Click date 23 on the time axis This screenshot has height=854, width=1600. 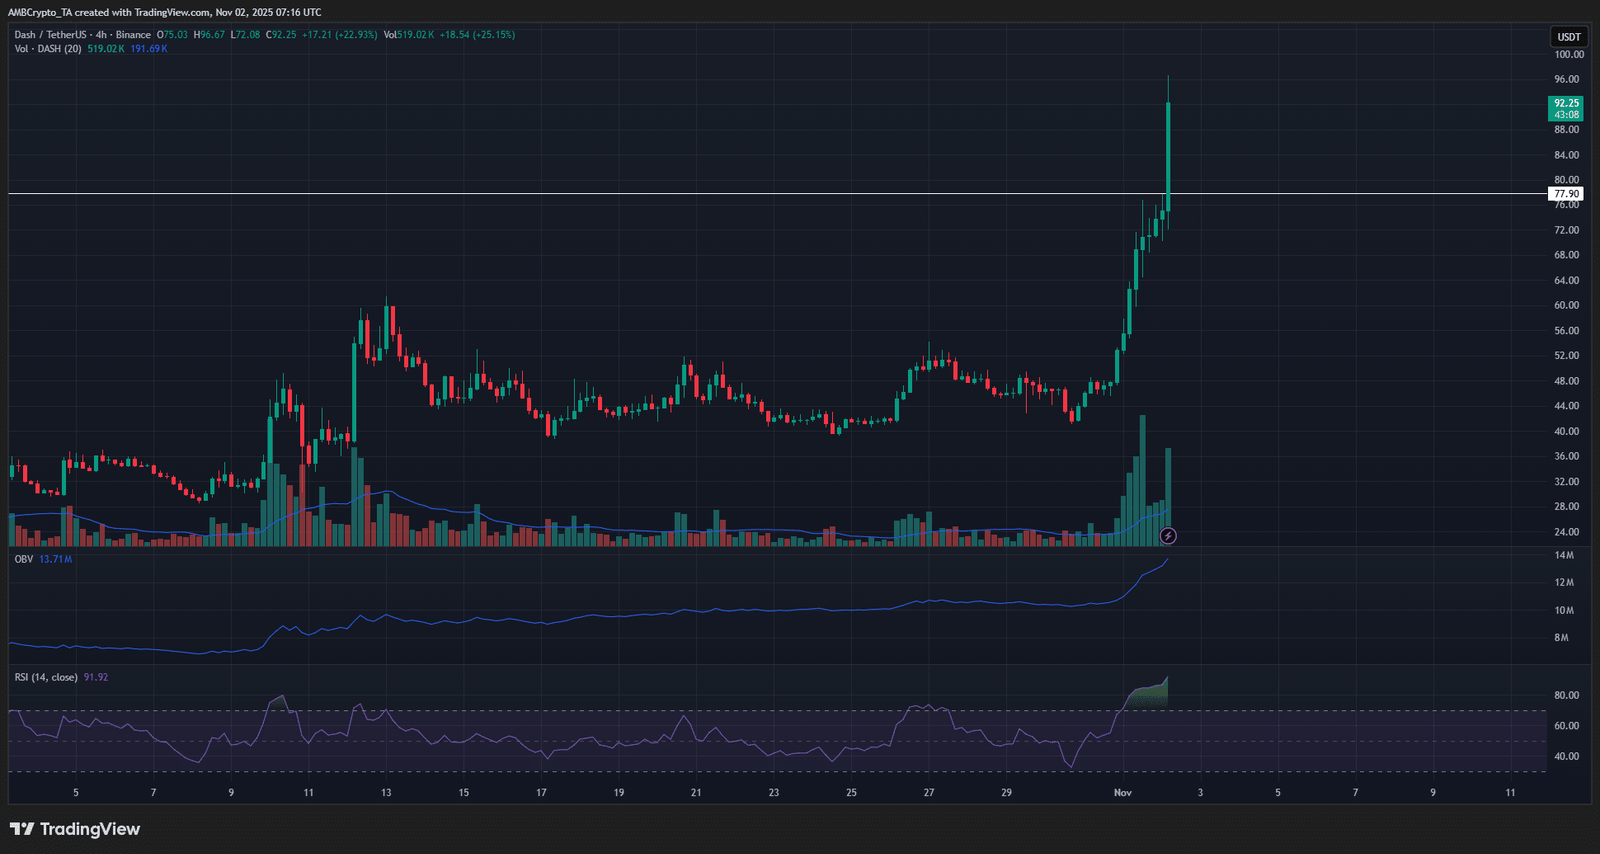pyautogui.click(x=774, y=793)
